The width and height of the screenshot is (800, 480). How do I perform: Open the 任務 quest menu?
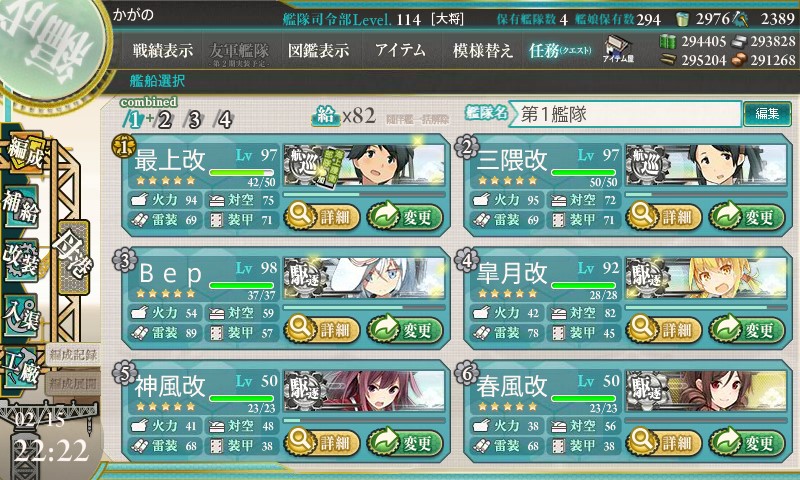click(560, 50)
